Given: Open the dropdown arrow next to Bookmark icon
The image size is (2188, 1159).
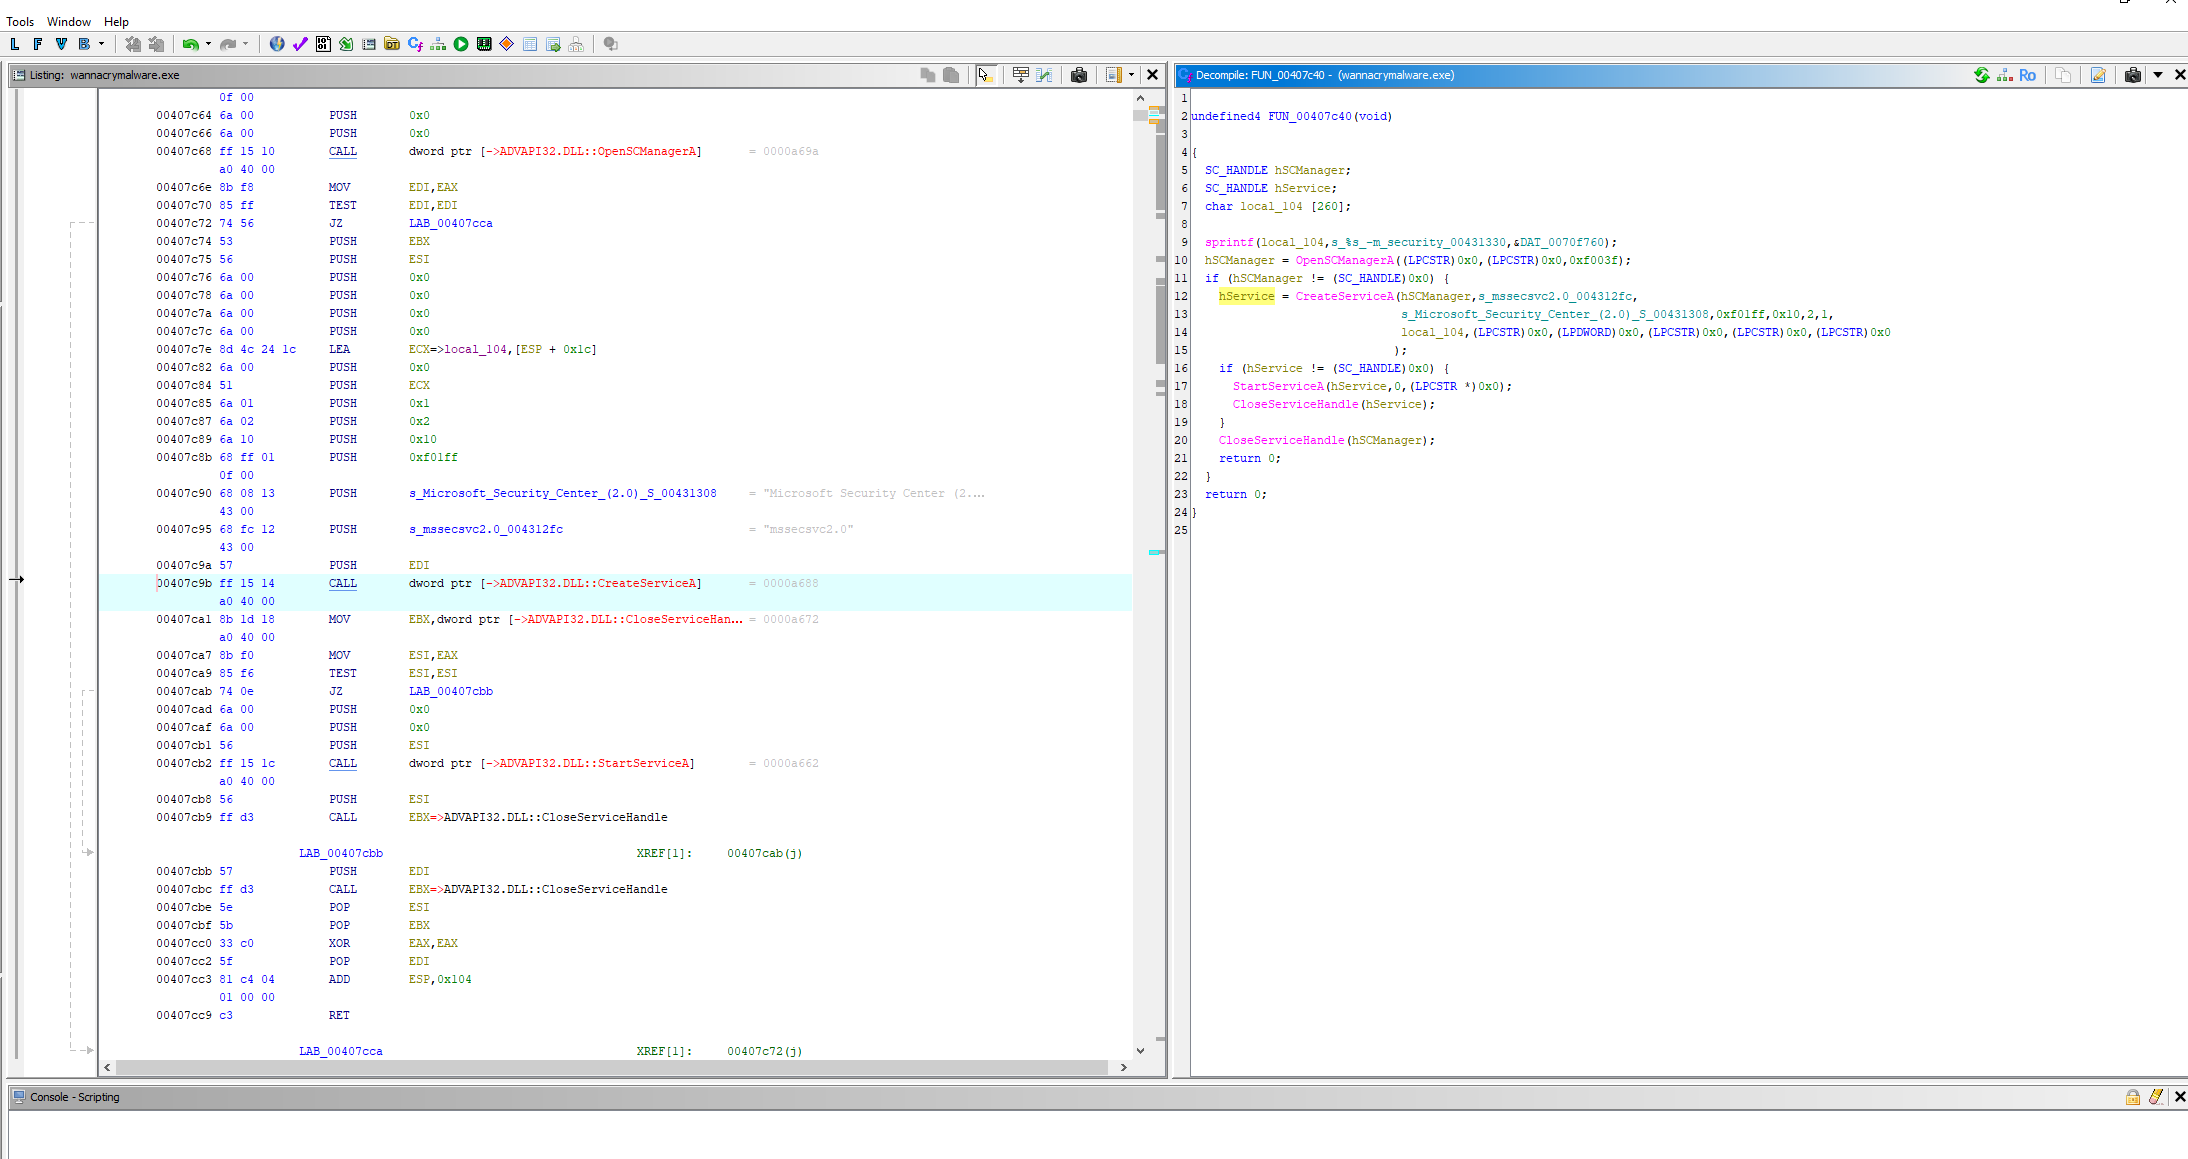Looking at the screenshot, I should coord(101,44).
